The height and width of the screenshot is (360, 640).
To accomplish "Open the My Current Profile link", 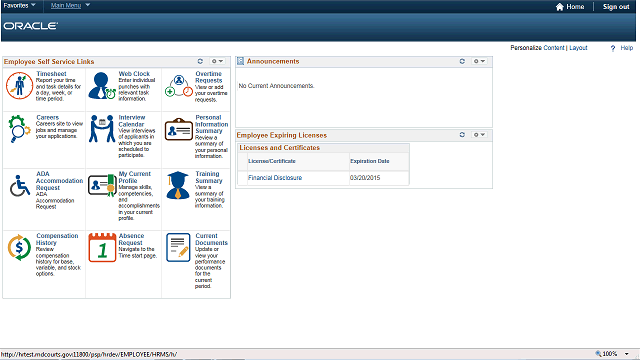I will [x=135, y=177].
